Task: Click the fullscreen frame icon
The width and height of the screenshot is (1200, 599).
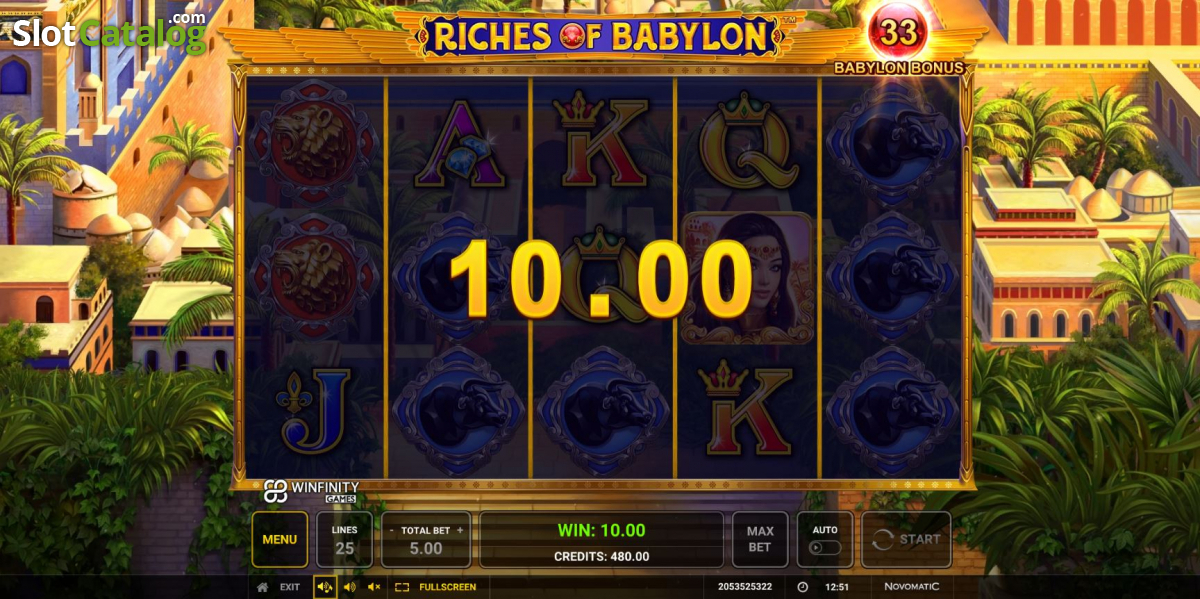Action: click(402, 587)
